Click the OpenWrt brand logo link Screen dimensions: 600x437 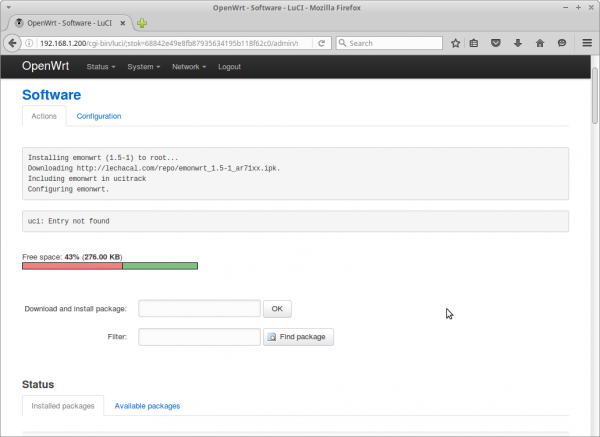click(46, 66)
